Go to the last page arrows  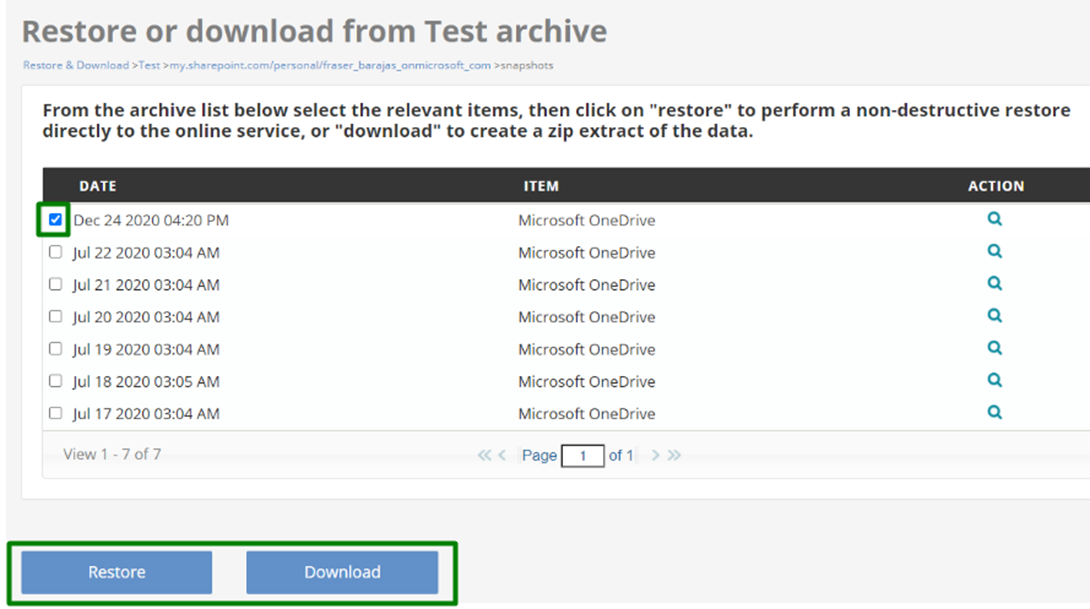click(x=674, y=455)
